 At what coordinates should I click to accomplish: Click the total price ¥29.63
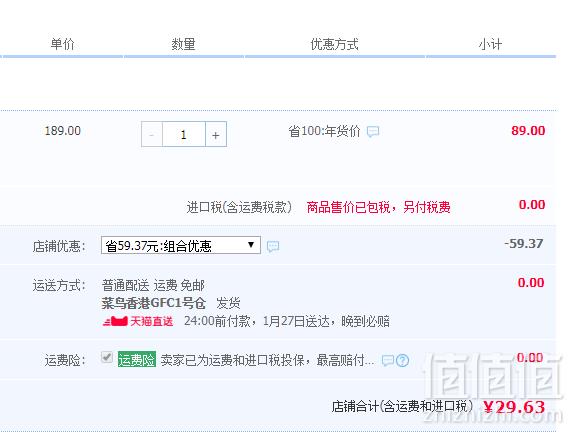pyautogui.click(x=514, y=407)
